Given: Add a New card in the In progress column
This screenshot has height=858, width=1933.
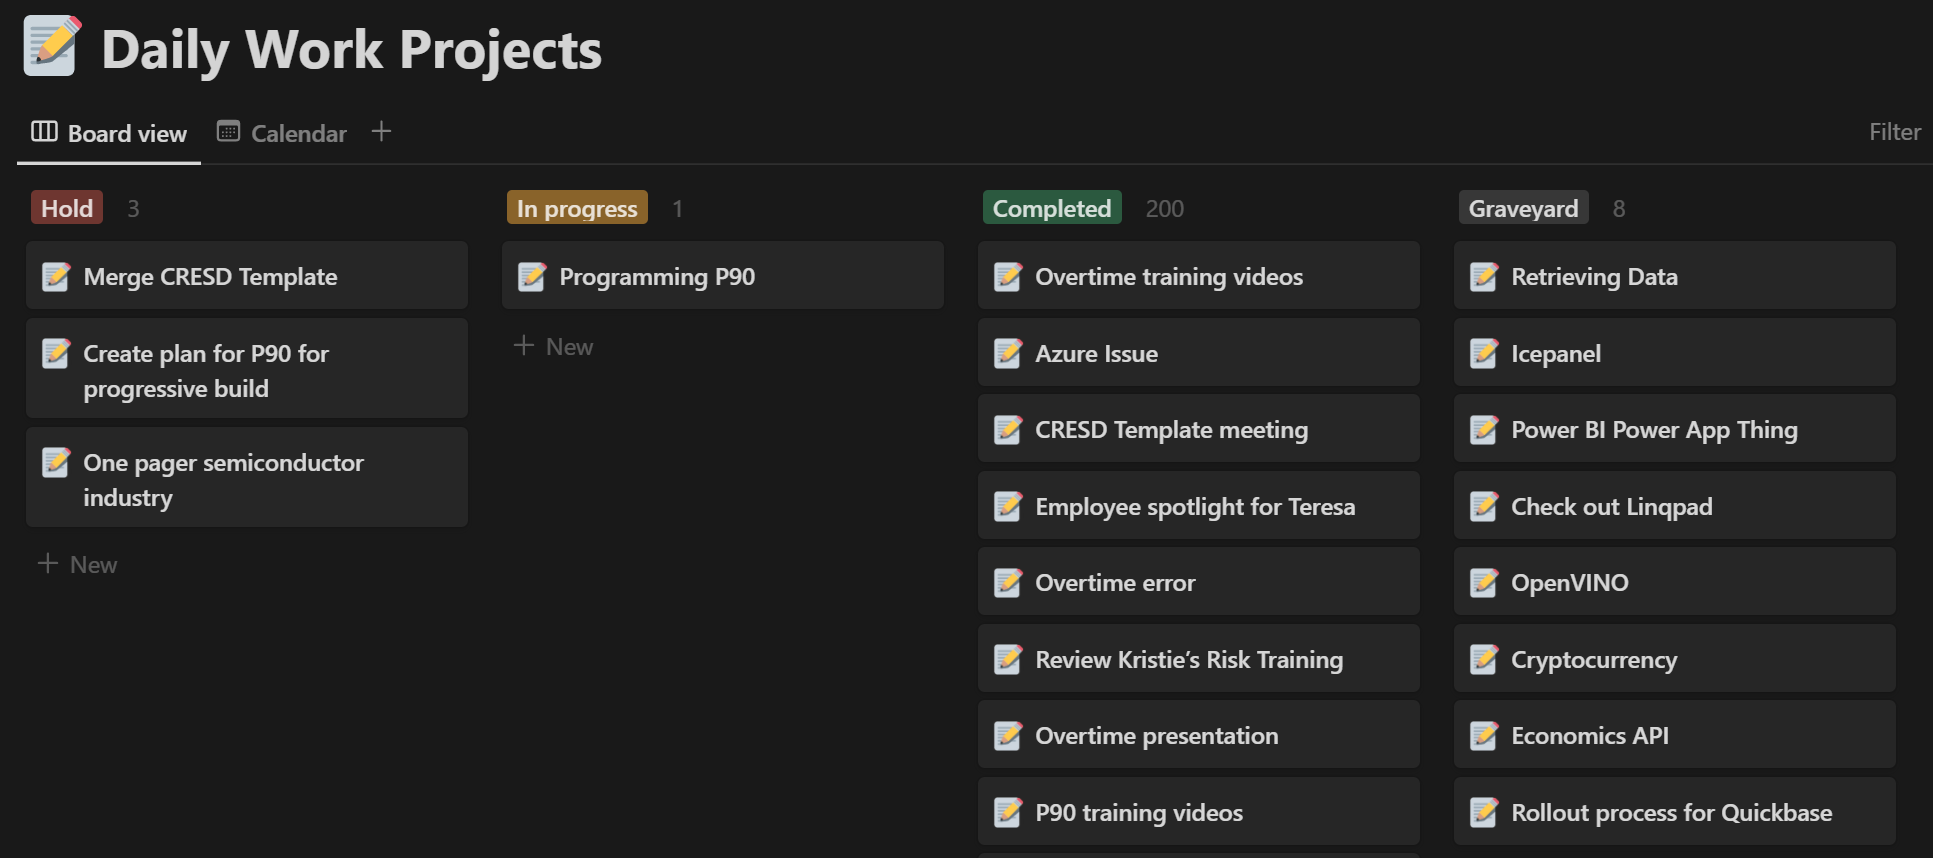Looking at the screenshot, I should tap(554, 346).
